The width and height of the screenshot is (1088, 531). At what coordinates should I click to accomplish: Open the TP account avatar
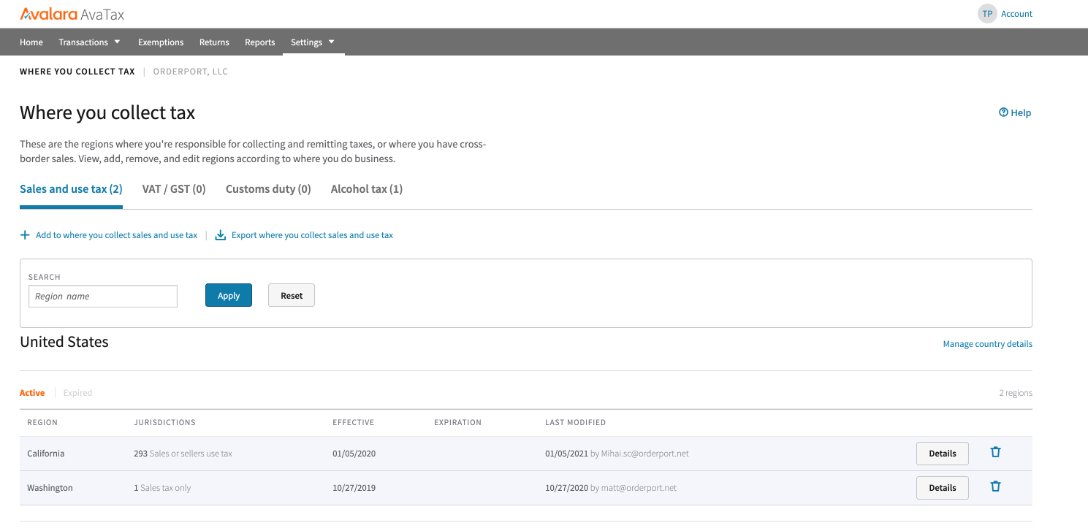click(x=987, y=14)
